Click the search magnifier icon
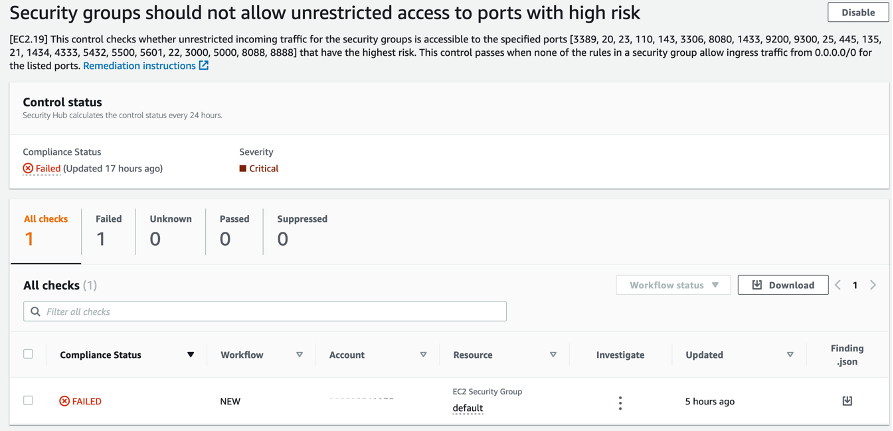 [36, 312]
